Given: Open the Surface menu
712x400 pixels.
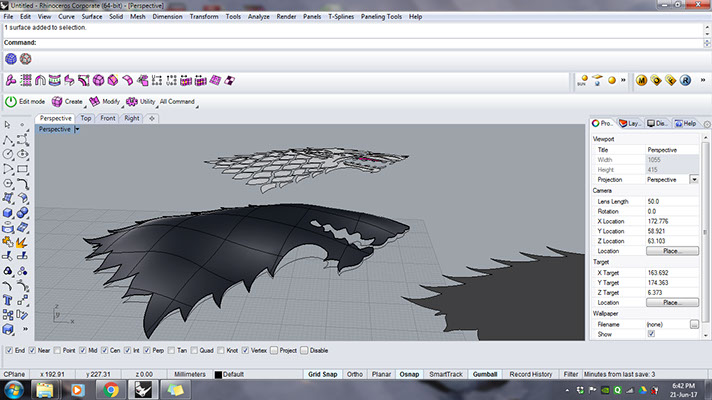Looking at the screenshot, I should [x=92, y=17].
